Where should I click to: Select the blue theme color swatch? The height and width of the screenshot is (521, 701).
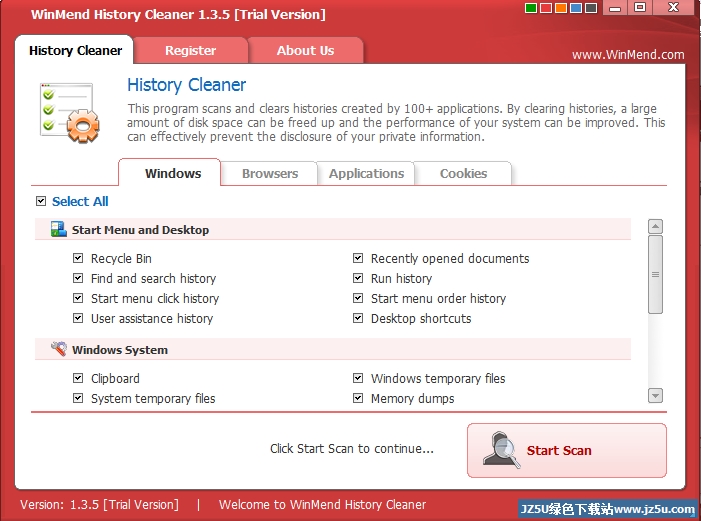576,8
